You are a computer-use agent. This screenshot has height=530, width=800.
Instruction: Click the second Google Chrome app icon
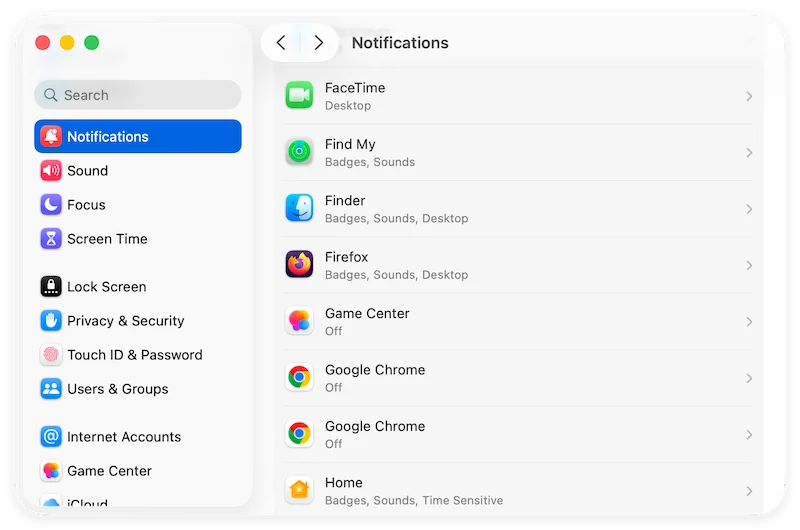tap(299, 434)
